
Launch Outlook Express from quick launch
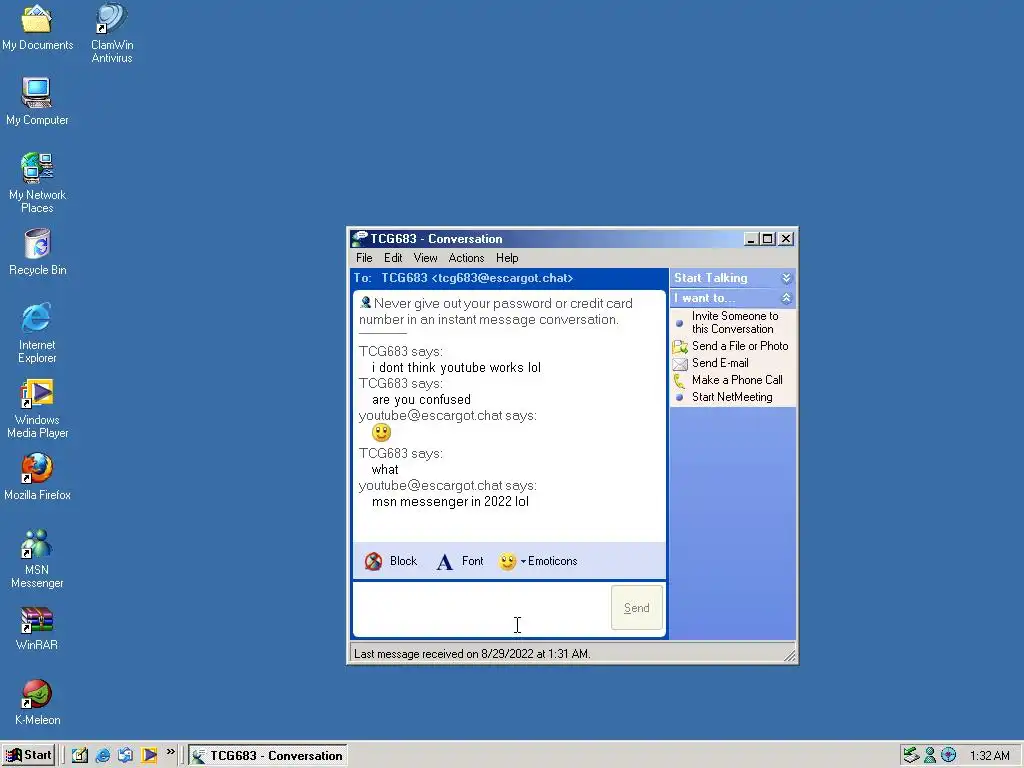[125, 756]
